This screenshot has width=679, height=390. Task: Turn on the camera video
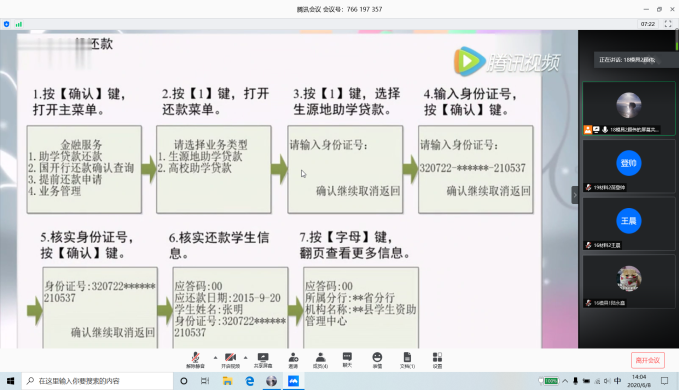click(230, 360)
